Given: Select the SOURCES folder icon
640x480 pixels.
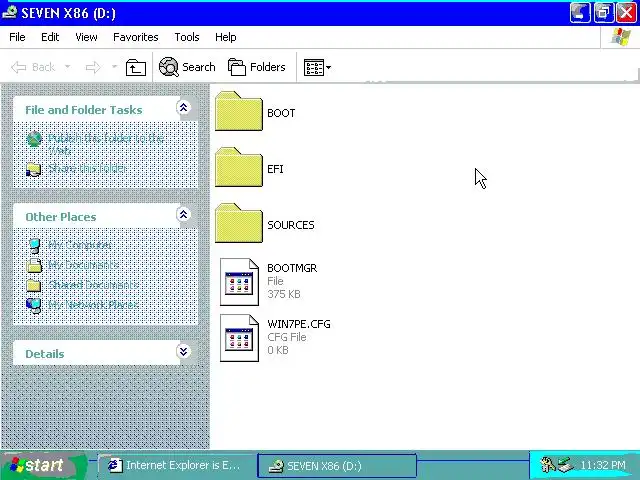Looking at the screenshot, I should [239, 223].
